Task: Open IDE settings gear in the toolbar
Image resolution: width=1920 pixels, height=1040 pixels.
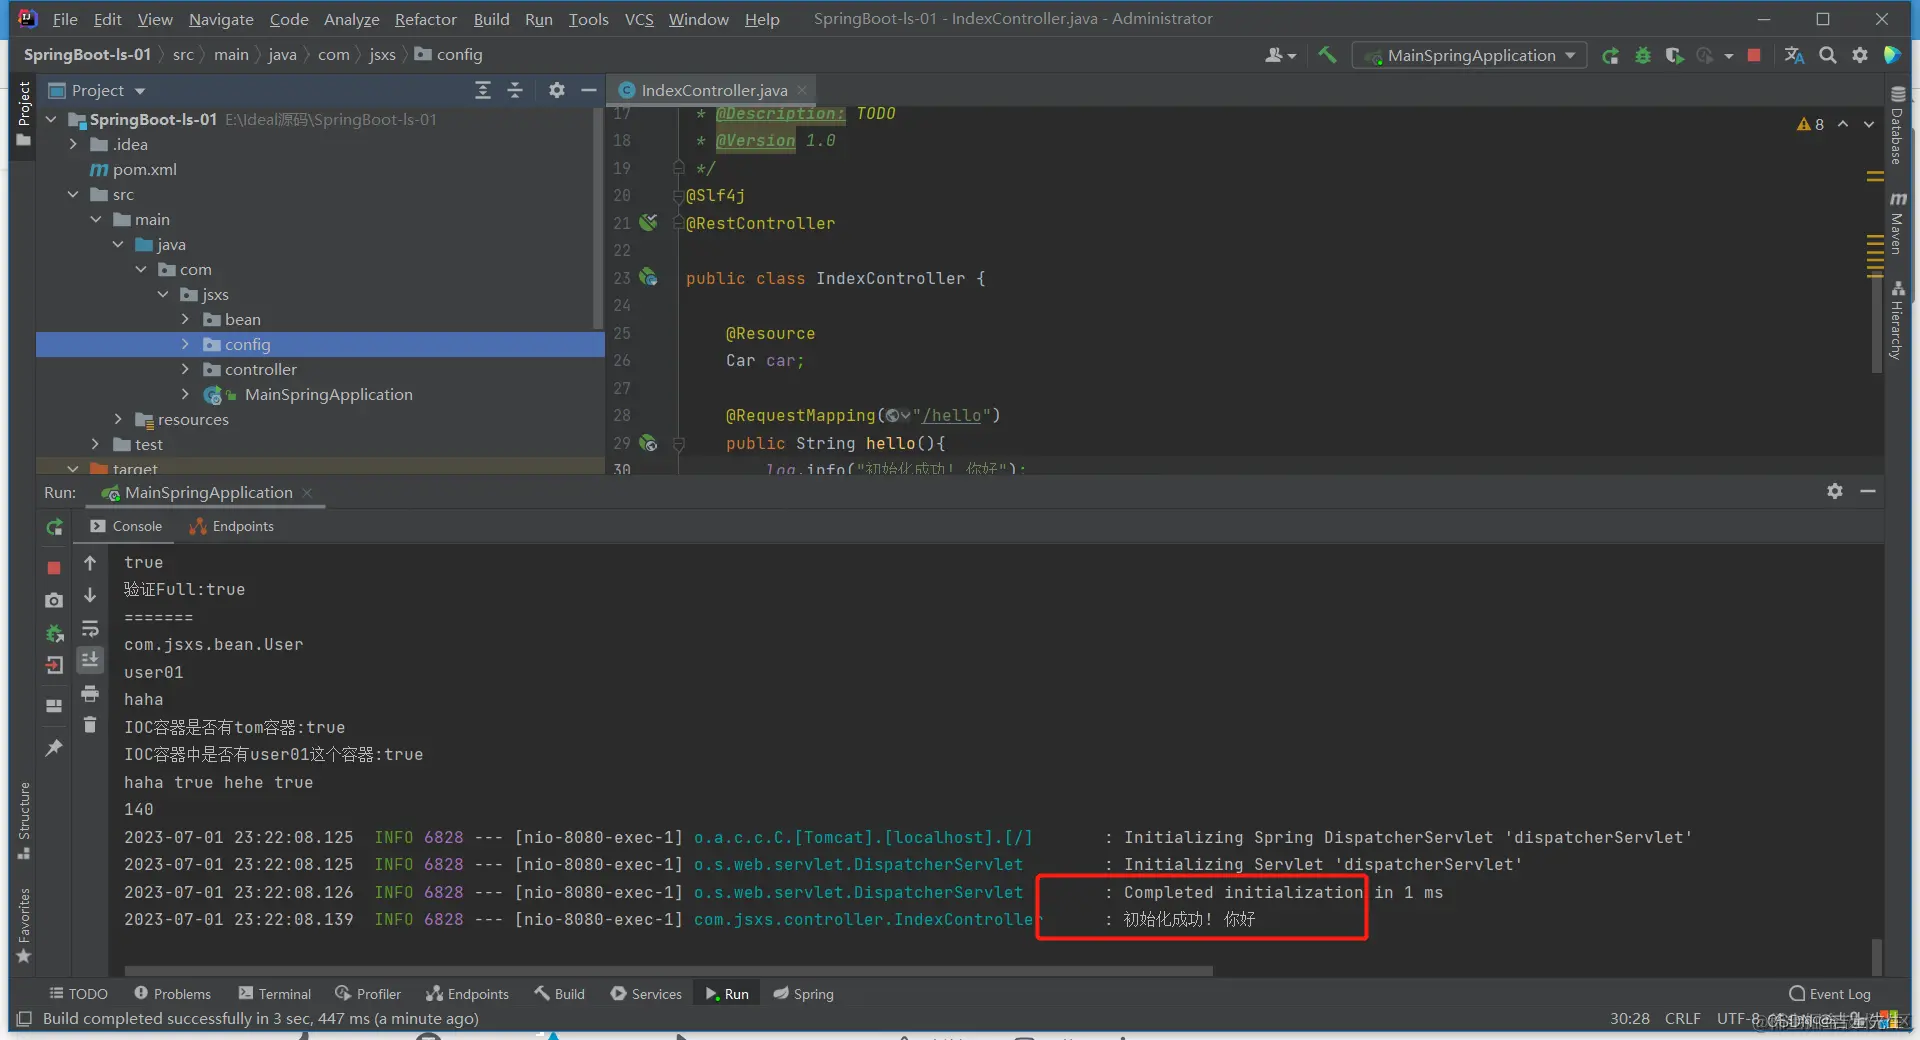Action: point(1859,55)
